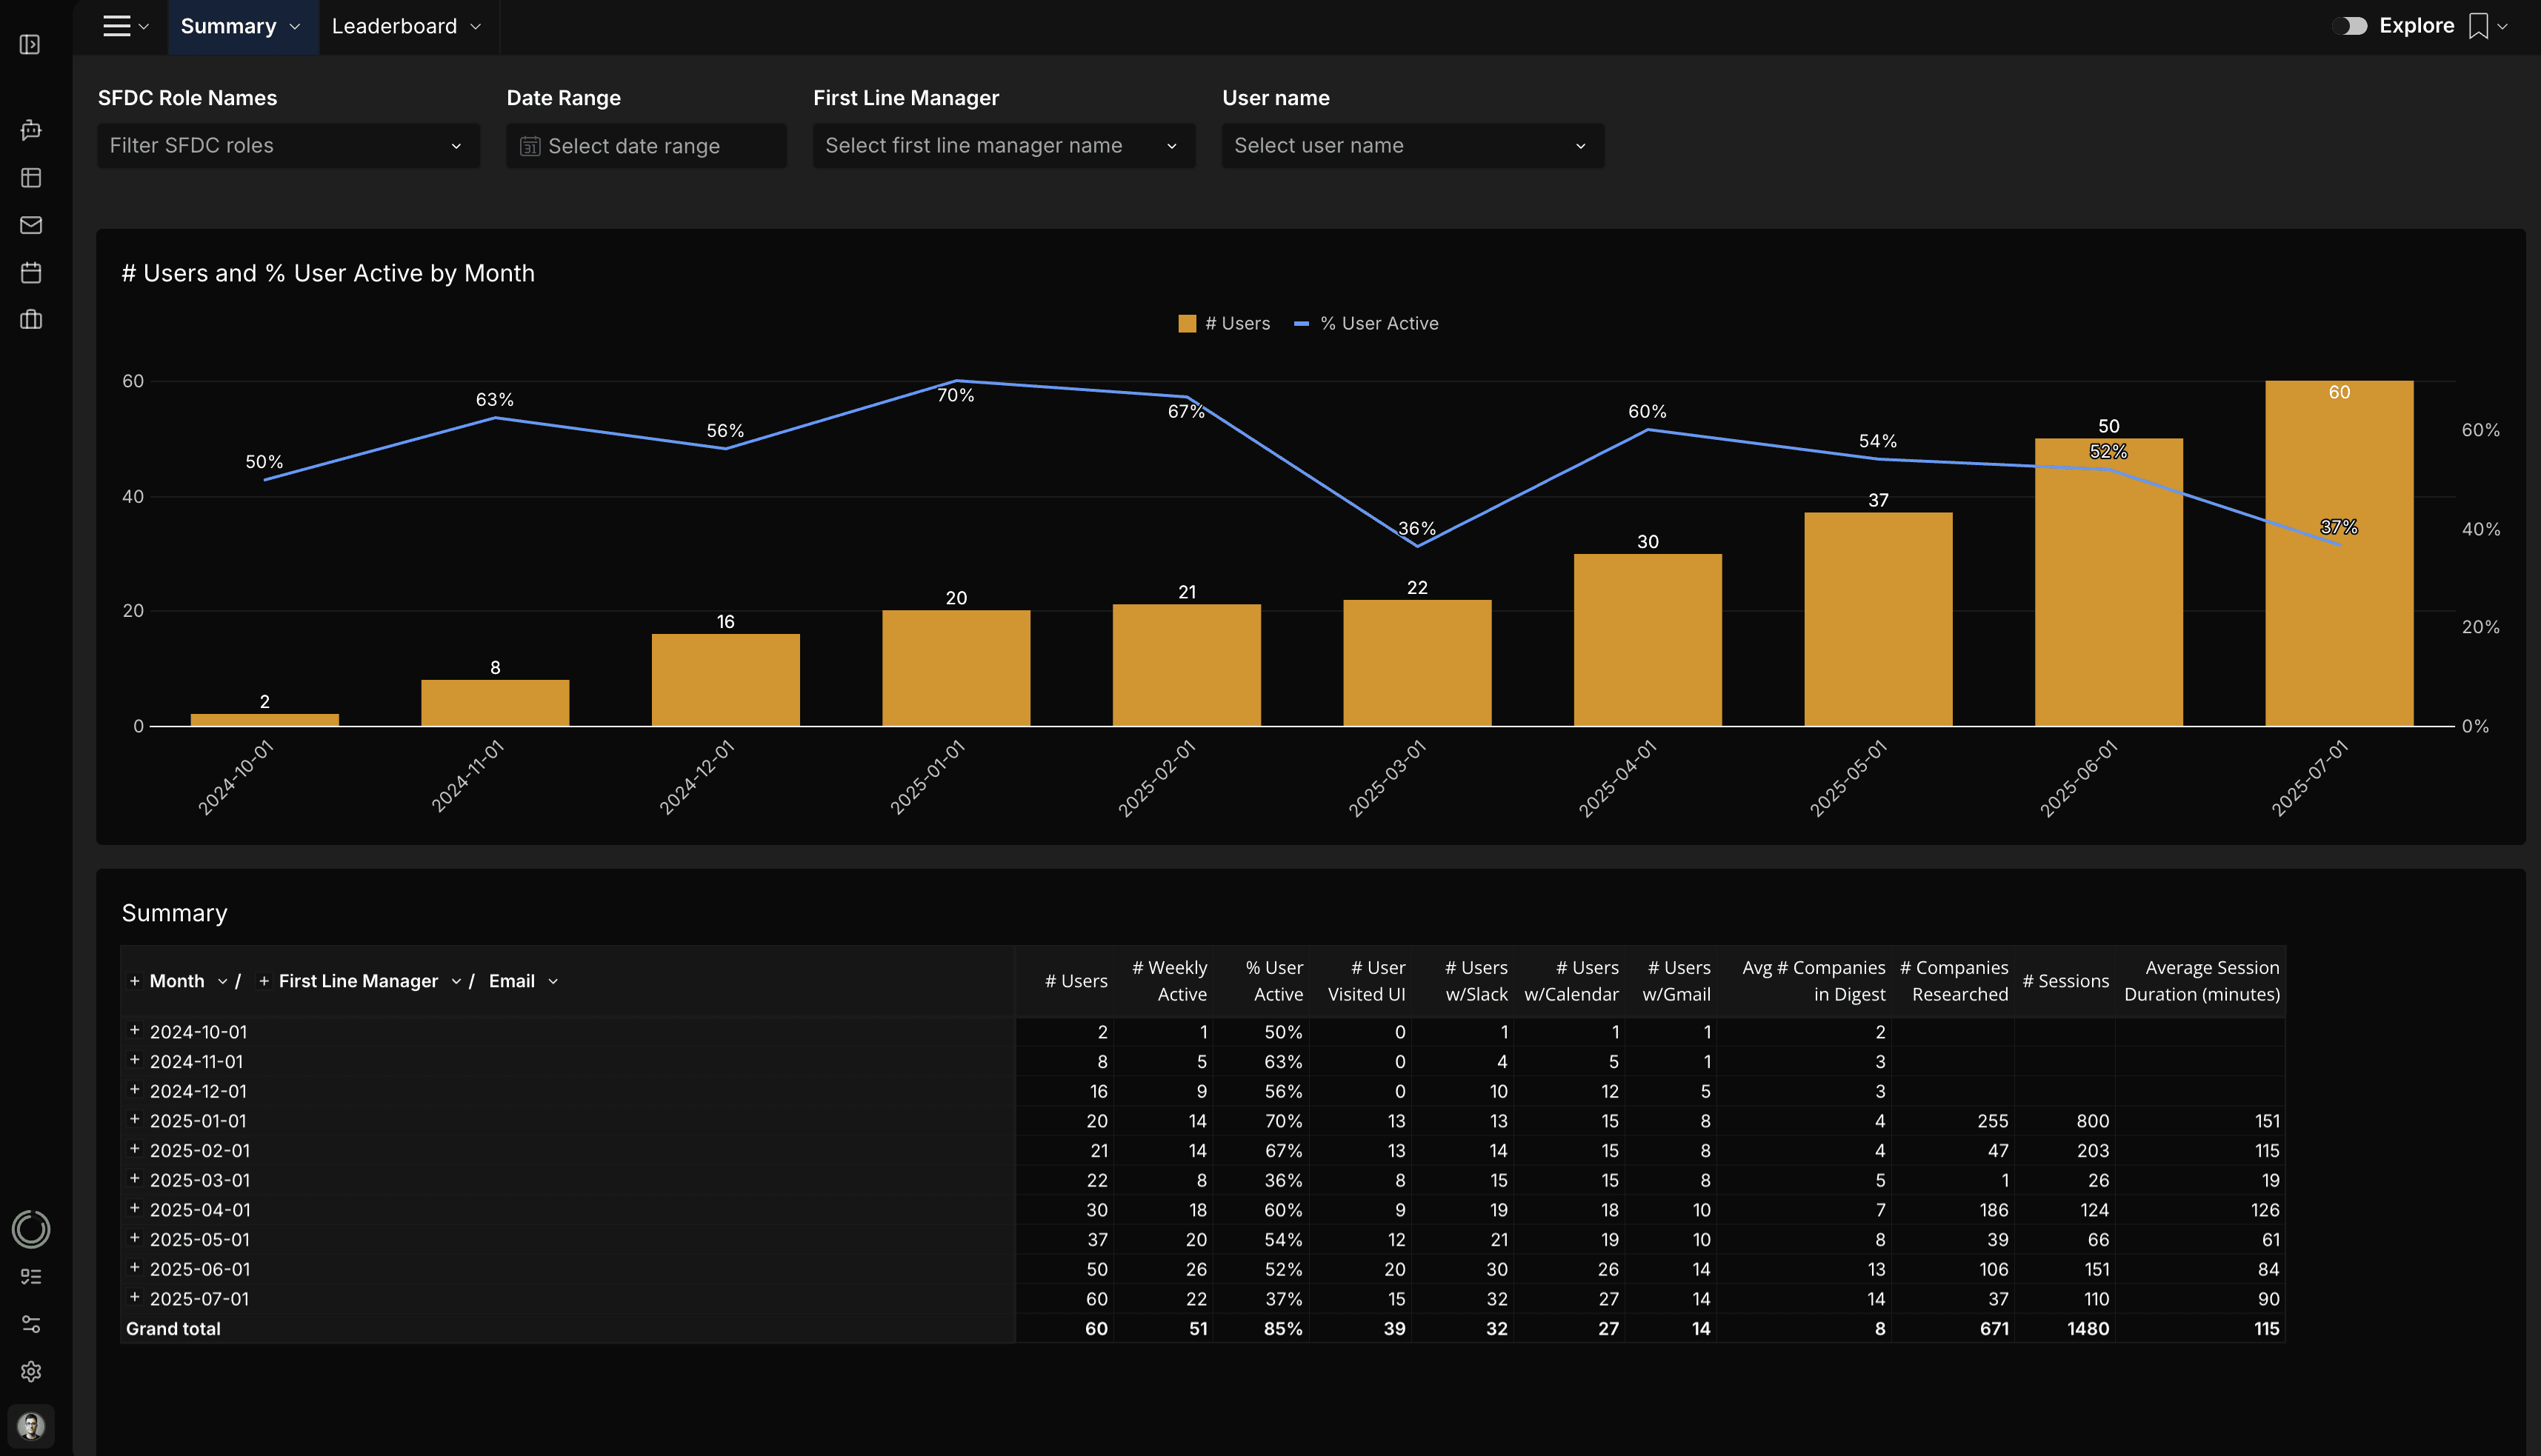This screenshot has height=1456, width=2541.
Task: Open the calendar sidebar icon
Action: [x=31, y=272]
